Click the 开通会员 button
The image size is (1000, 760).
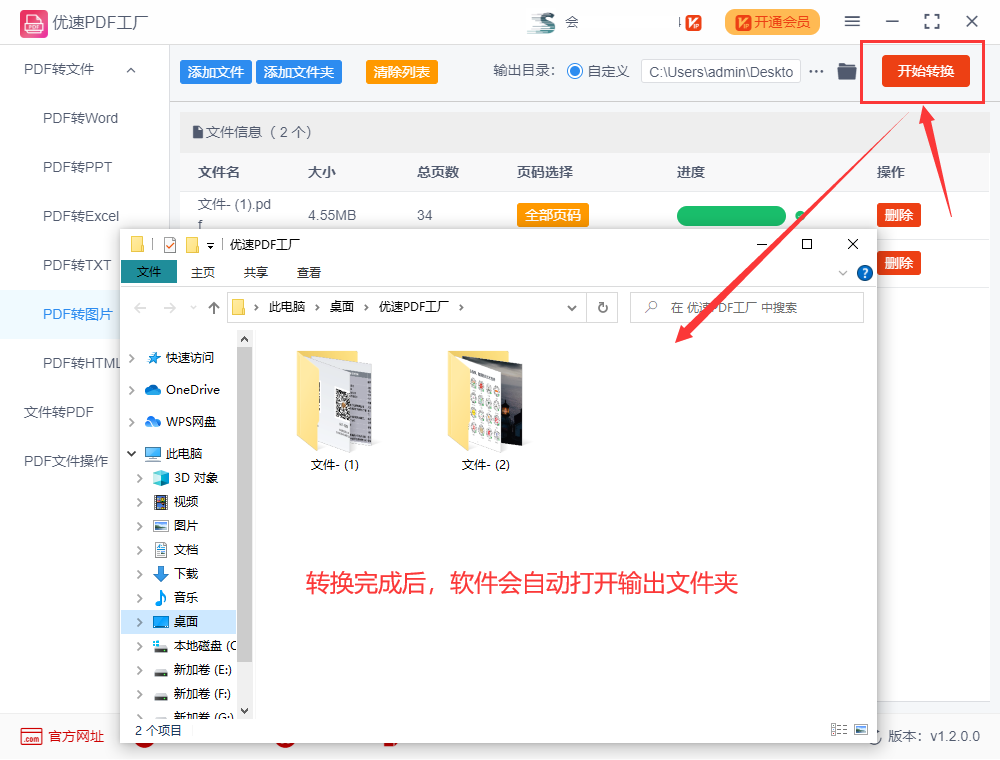click(x=772, y=22)
